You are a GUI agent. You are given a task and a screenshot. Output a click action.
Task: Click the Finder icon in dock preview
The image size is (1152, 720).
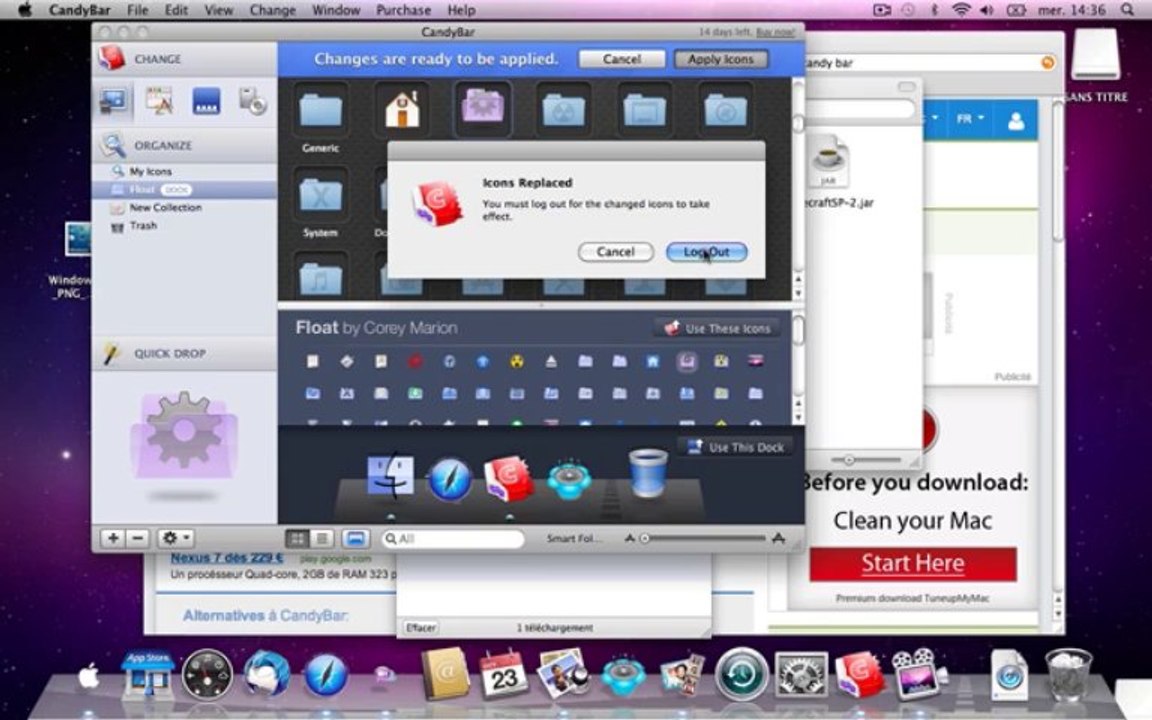tap(390, 475)
